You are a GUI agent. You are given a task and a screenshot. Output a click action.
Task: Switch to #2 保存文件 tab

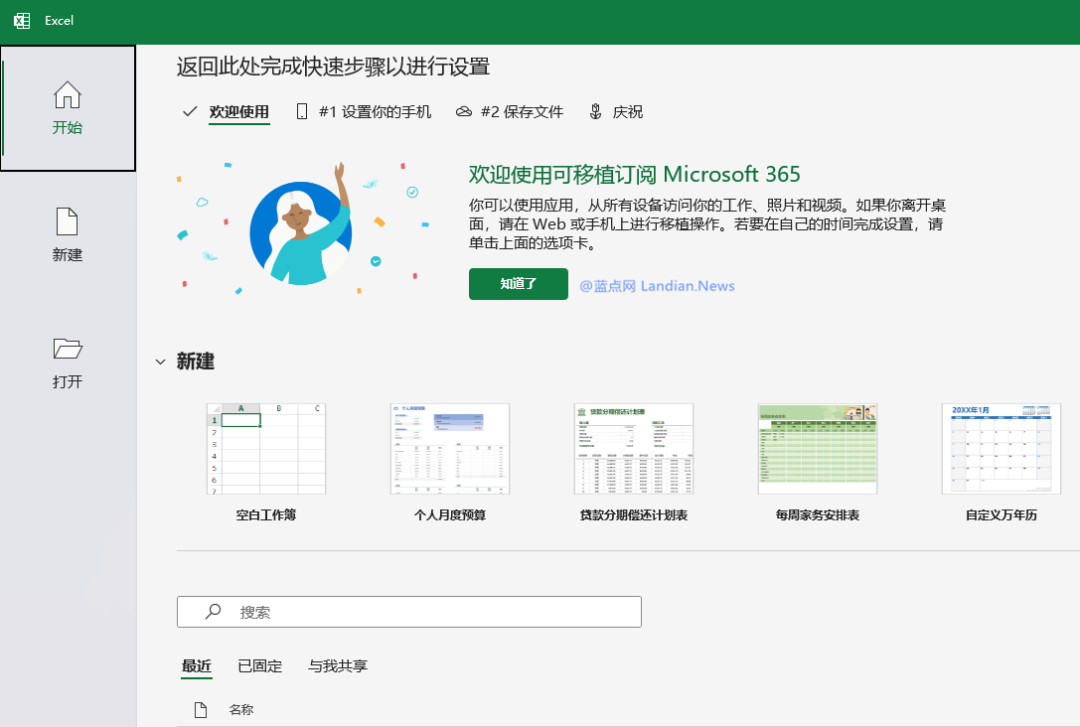pyautogui.click(x=522, y=112)
